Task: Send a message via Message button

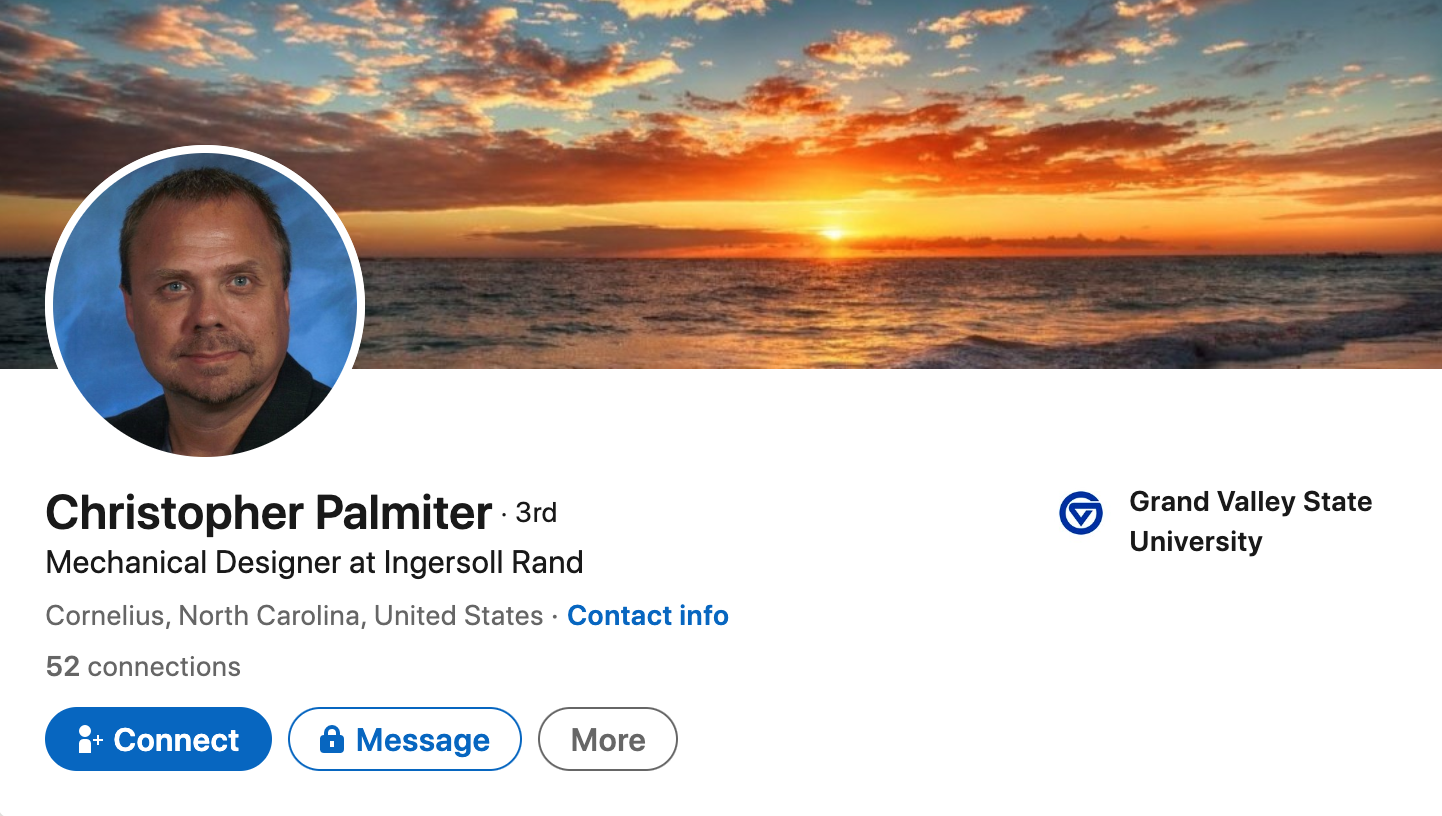Action: 404,740
